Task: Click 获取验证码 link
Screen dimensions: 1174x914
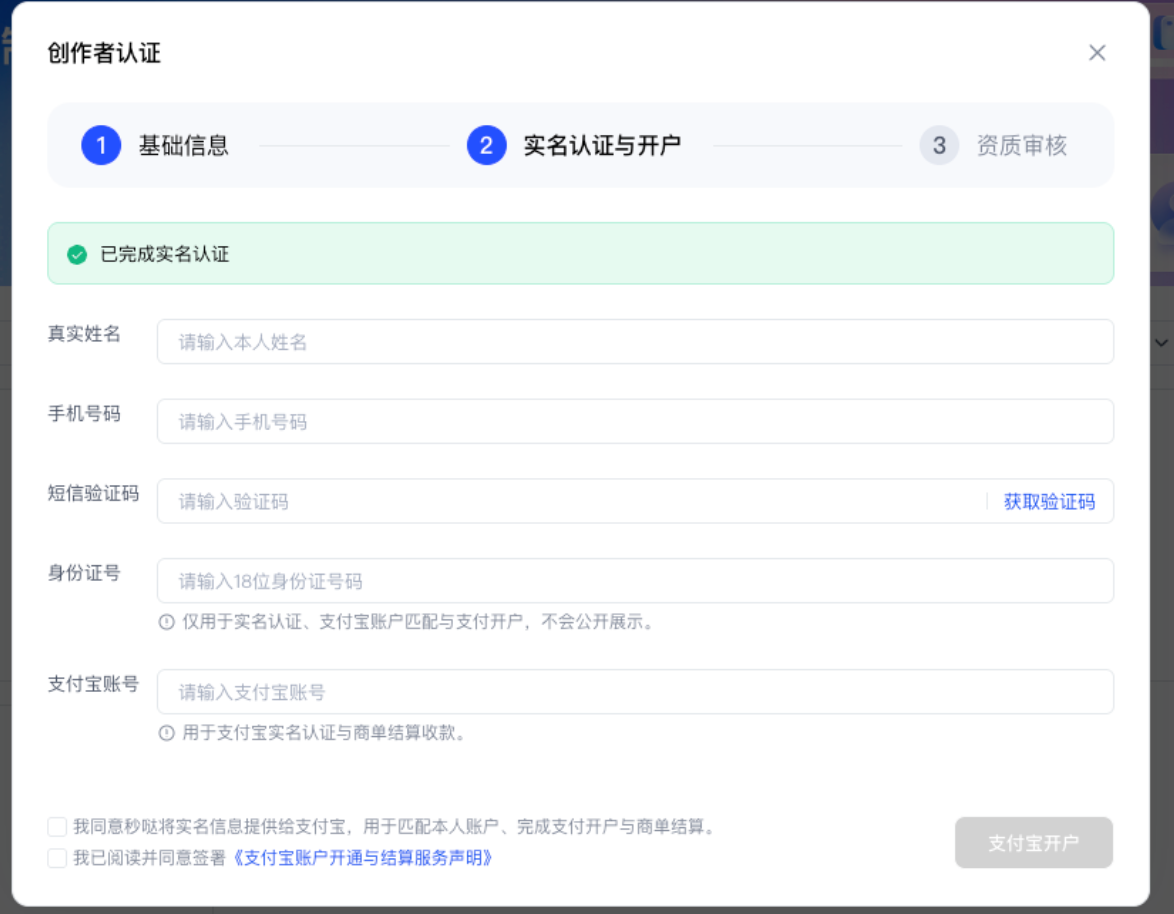Action: pos(1049,502)
